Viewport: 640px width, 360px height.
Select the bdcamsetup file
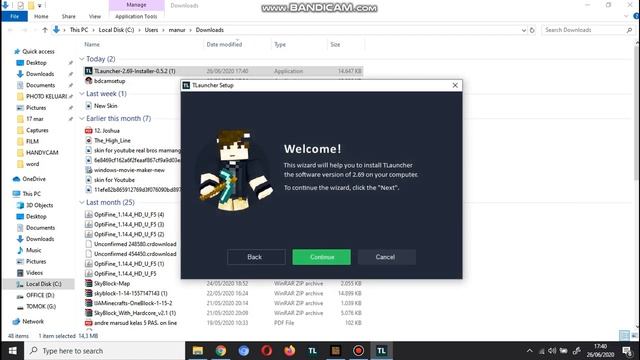[x=109, y=81]
